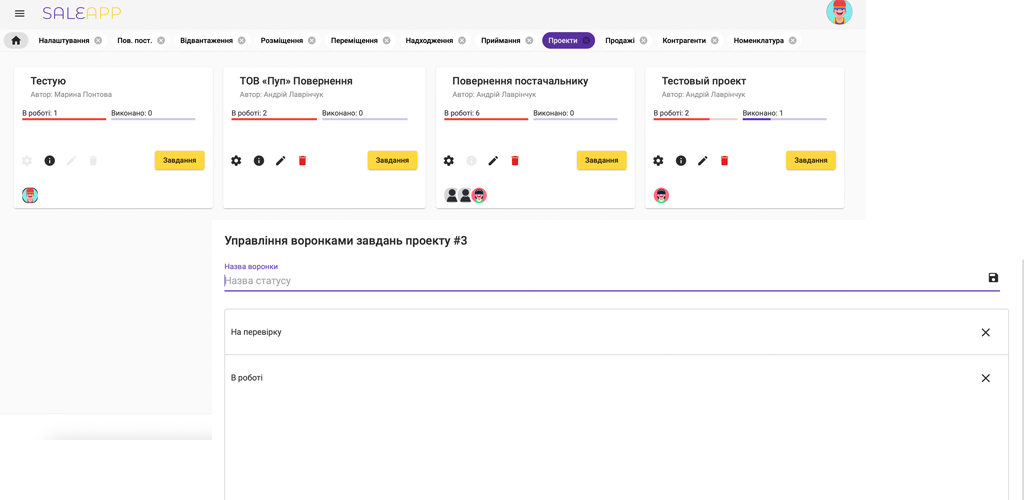Switch to the Продажі tab

[x=620, y=40]
